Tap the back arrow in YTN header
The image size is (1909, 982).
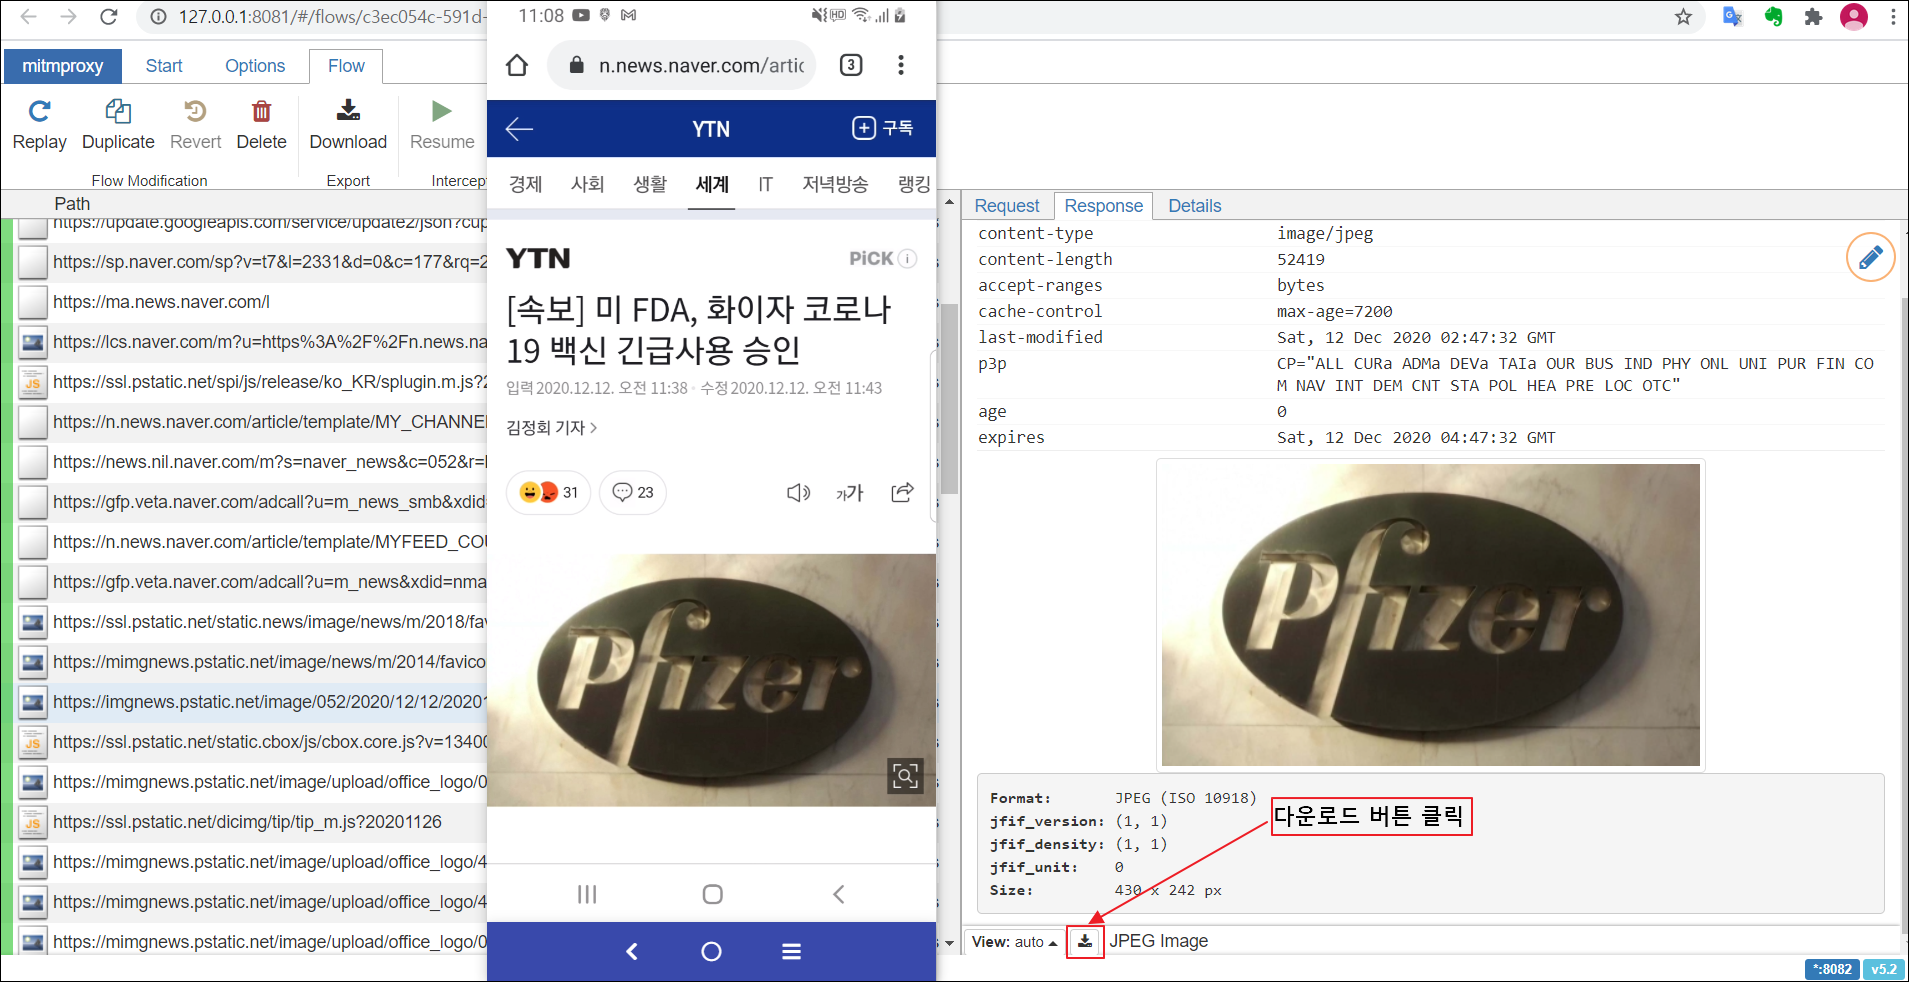(x=519, y=128)
